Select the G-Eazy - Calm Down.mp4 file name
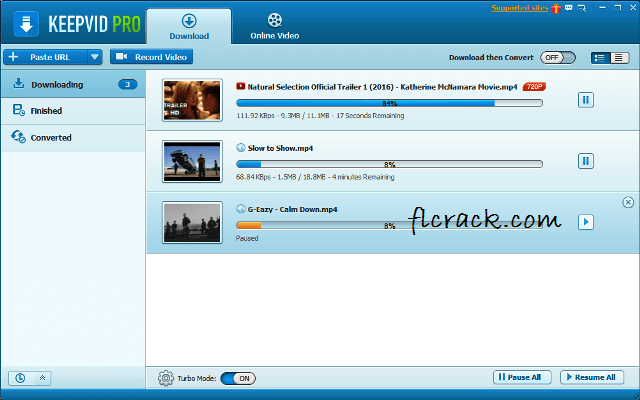The height and width of the screenshot is (400, 640). [x=292, y=209]
